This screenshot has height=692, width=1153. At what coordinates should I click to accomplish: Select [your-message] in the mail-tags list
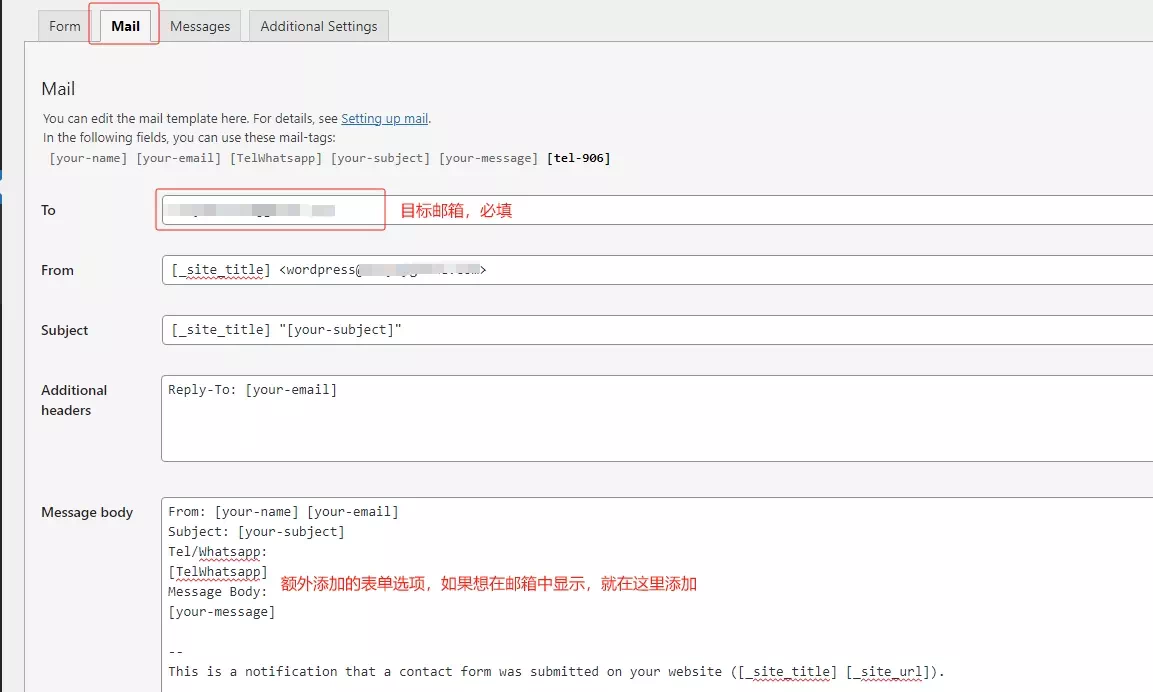tap(488, 158)
